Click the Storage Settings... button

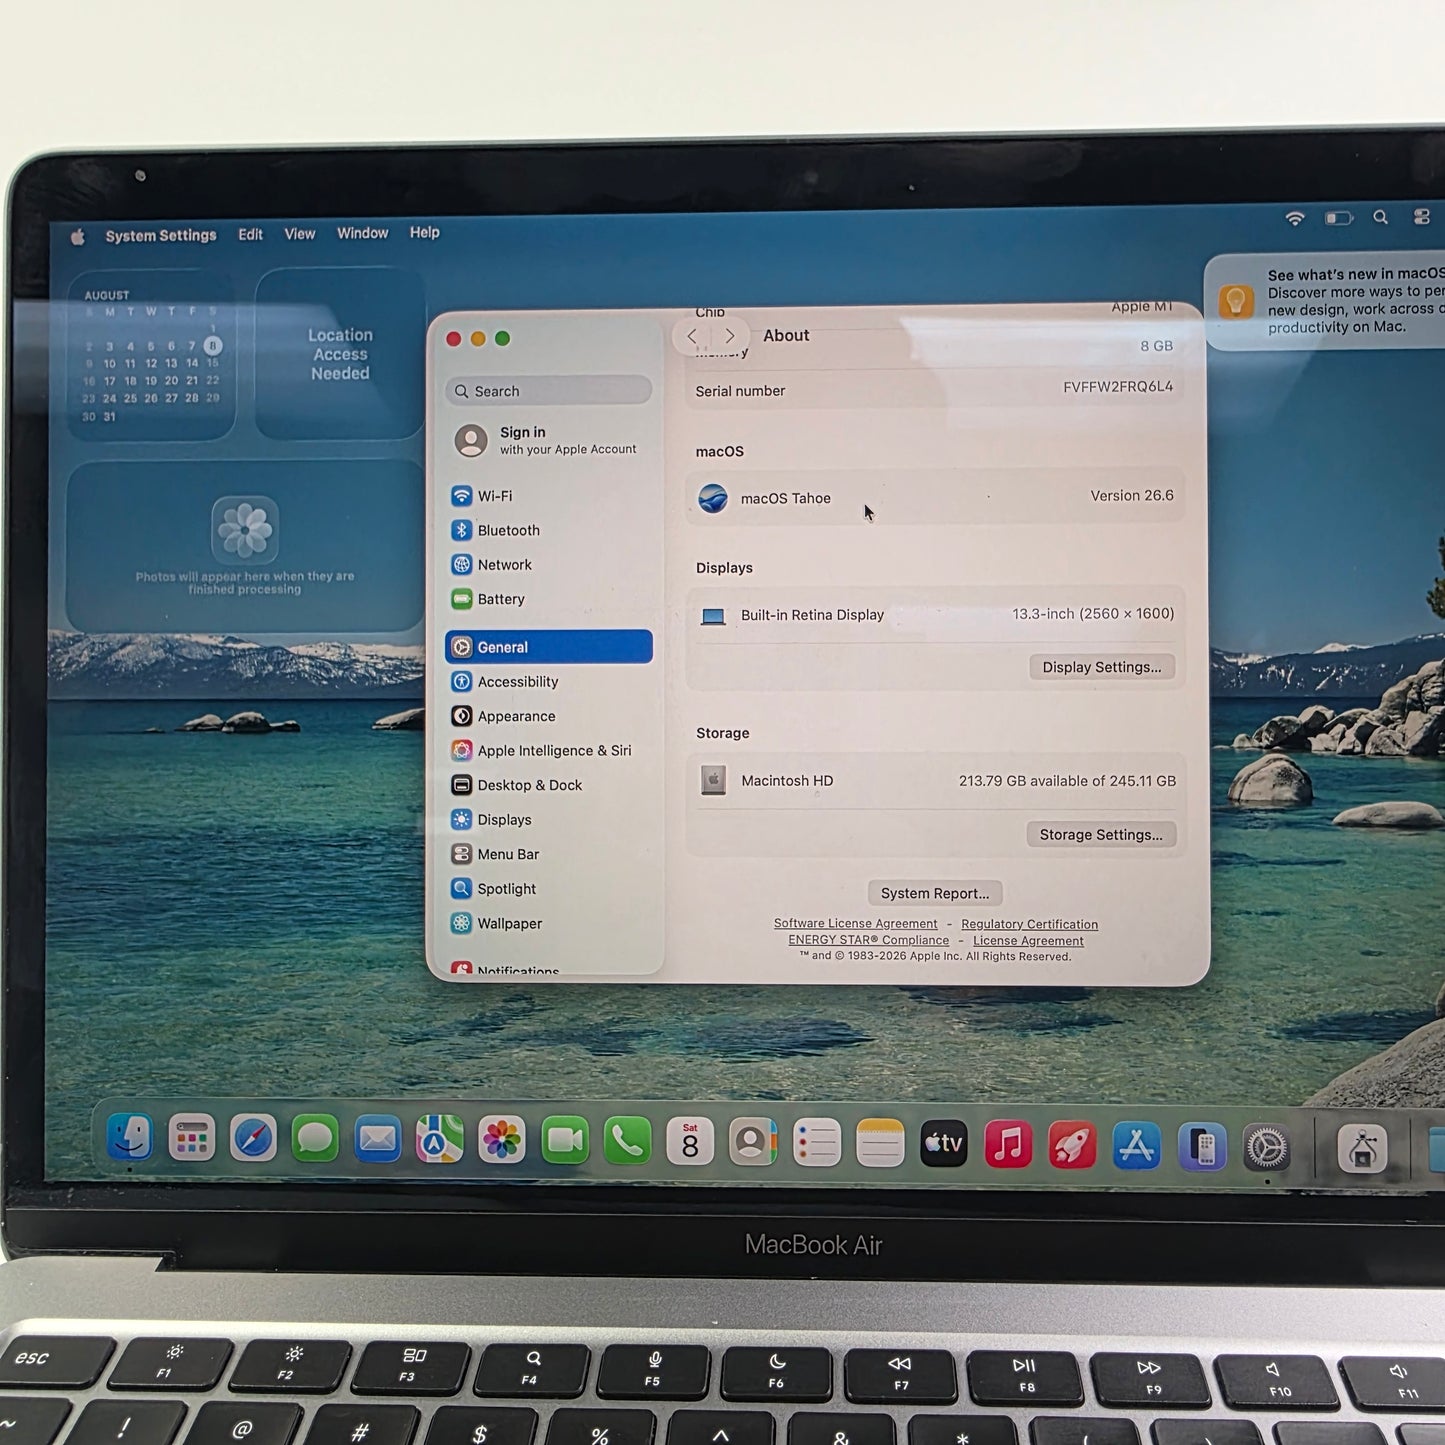click(x=1101, y=835)
